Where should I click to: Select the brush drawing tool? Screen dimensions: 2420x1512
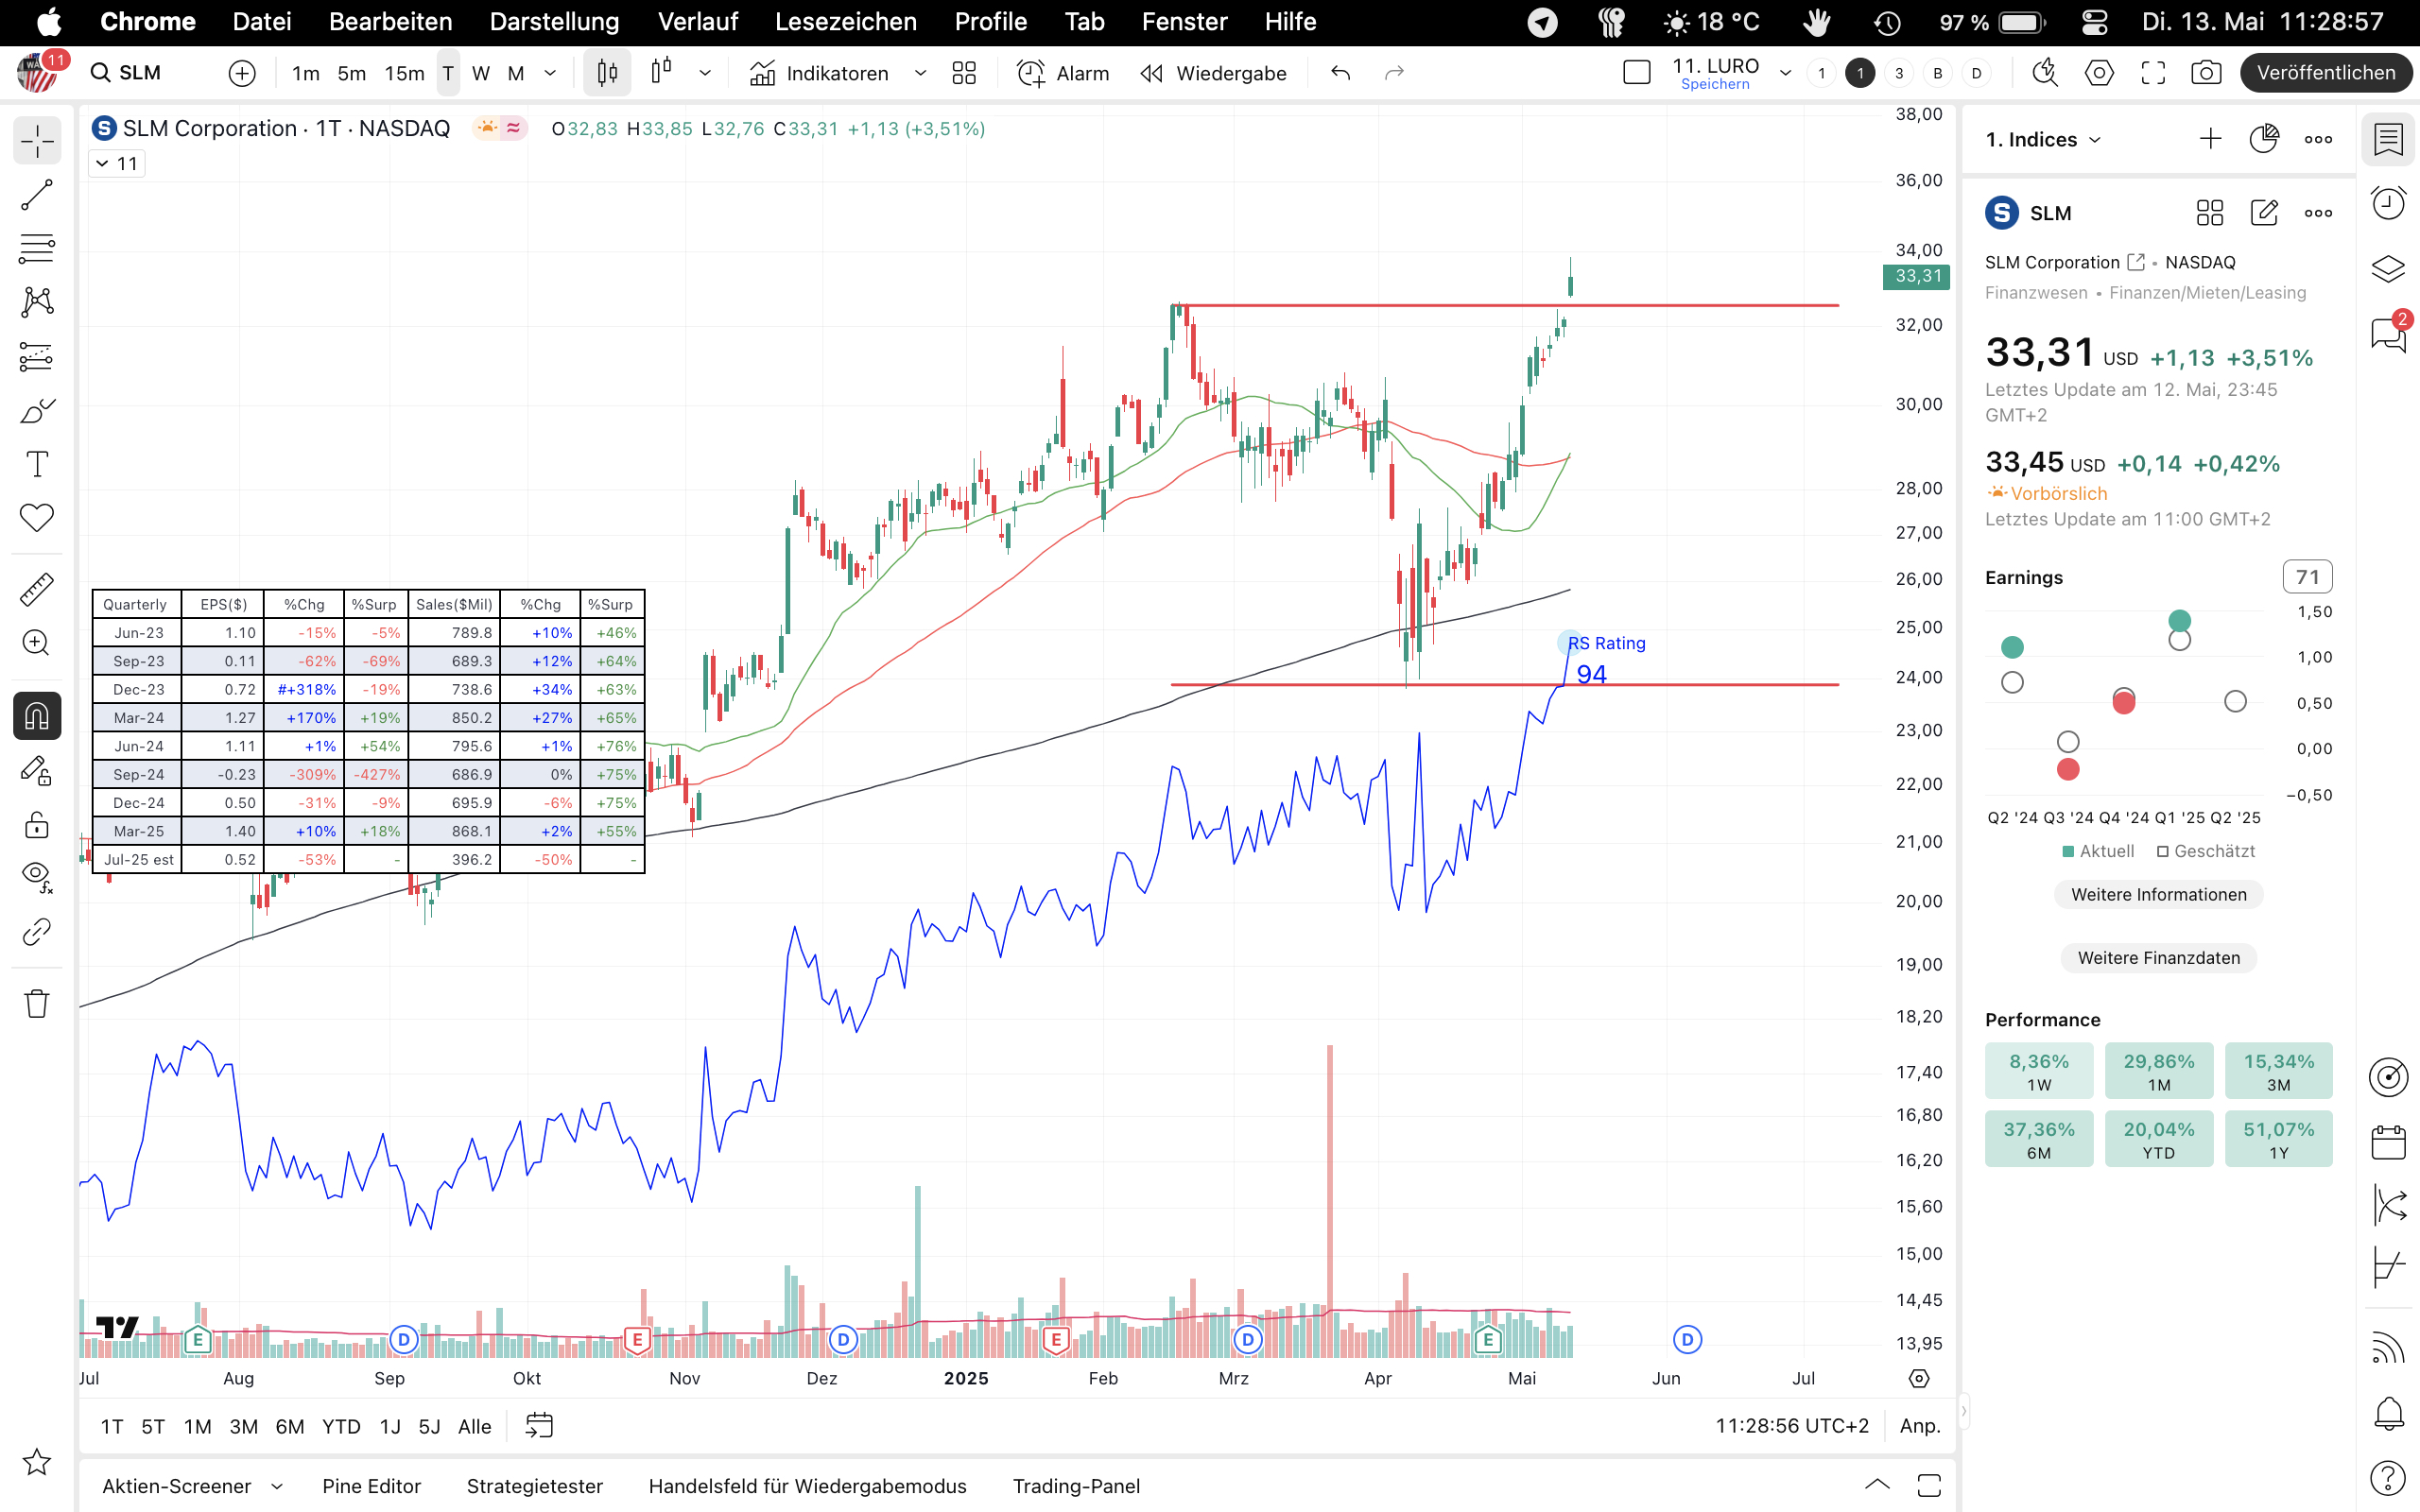click(x=37, y=411)
